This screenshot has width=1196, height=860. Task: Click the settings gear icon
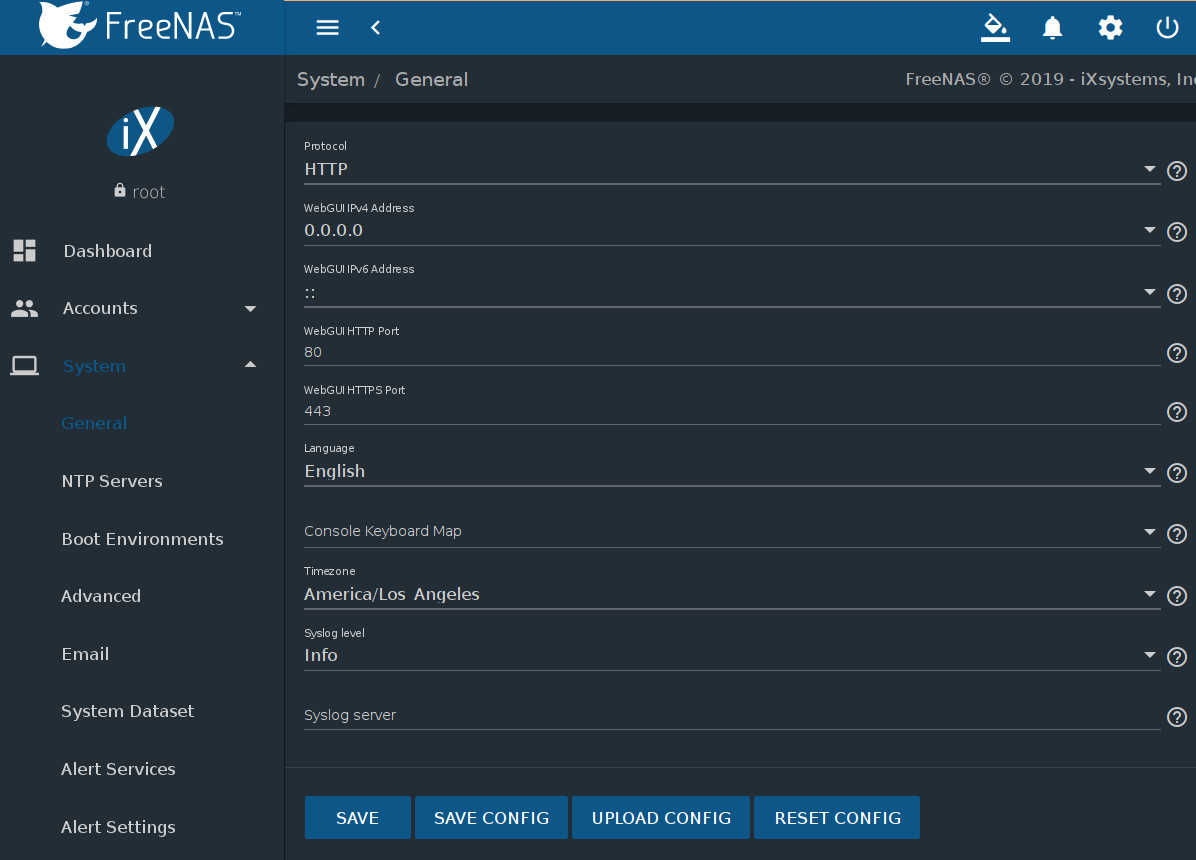pos(1110,28)
